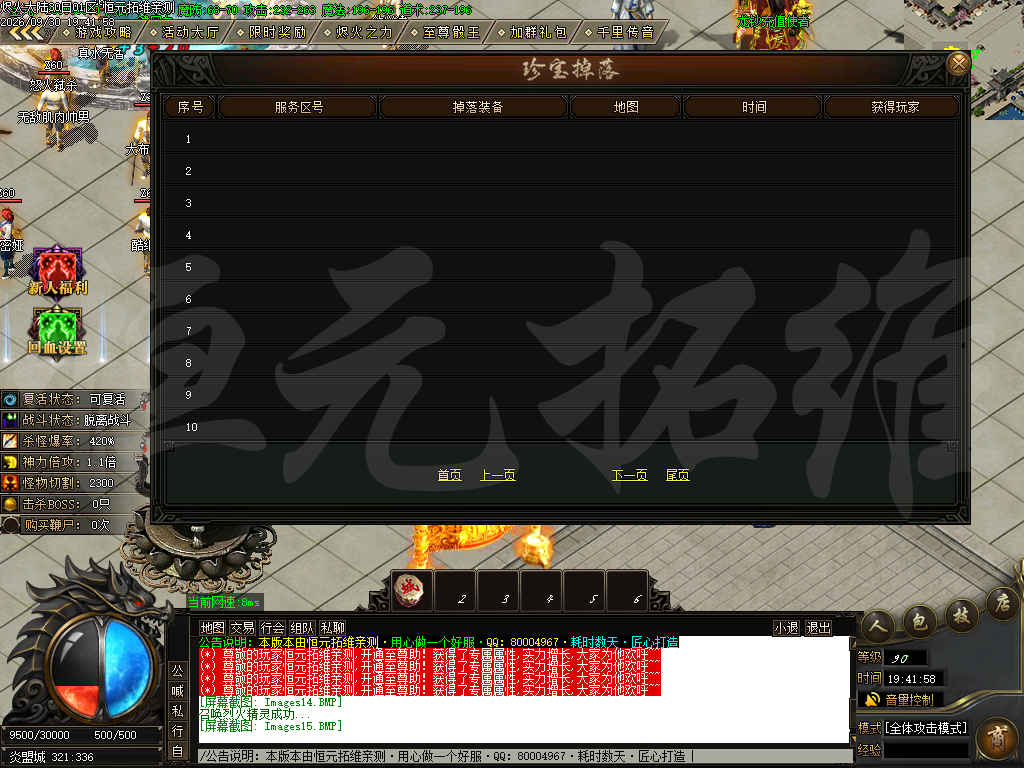Go to 首页 first page
This screenshot has height=768, width=1024.
tap(449, 475)
